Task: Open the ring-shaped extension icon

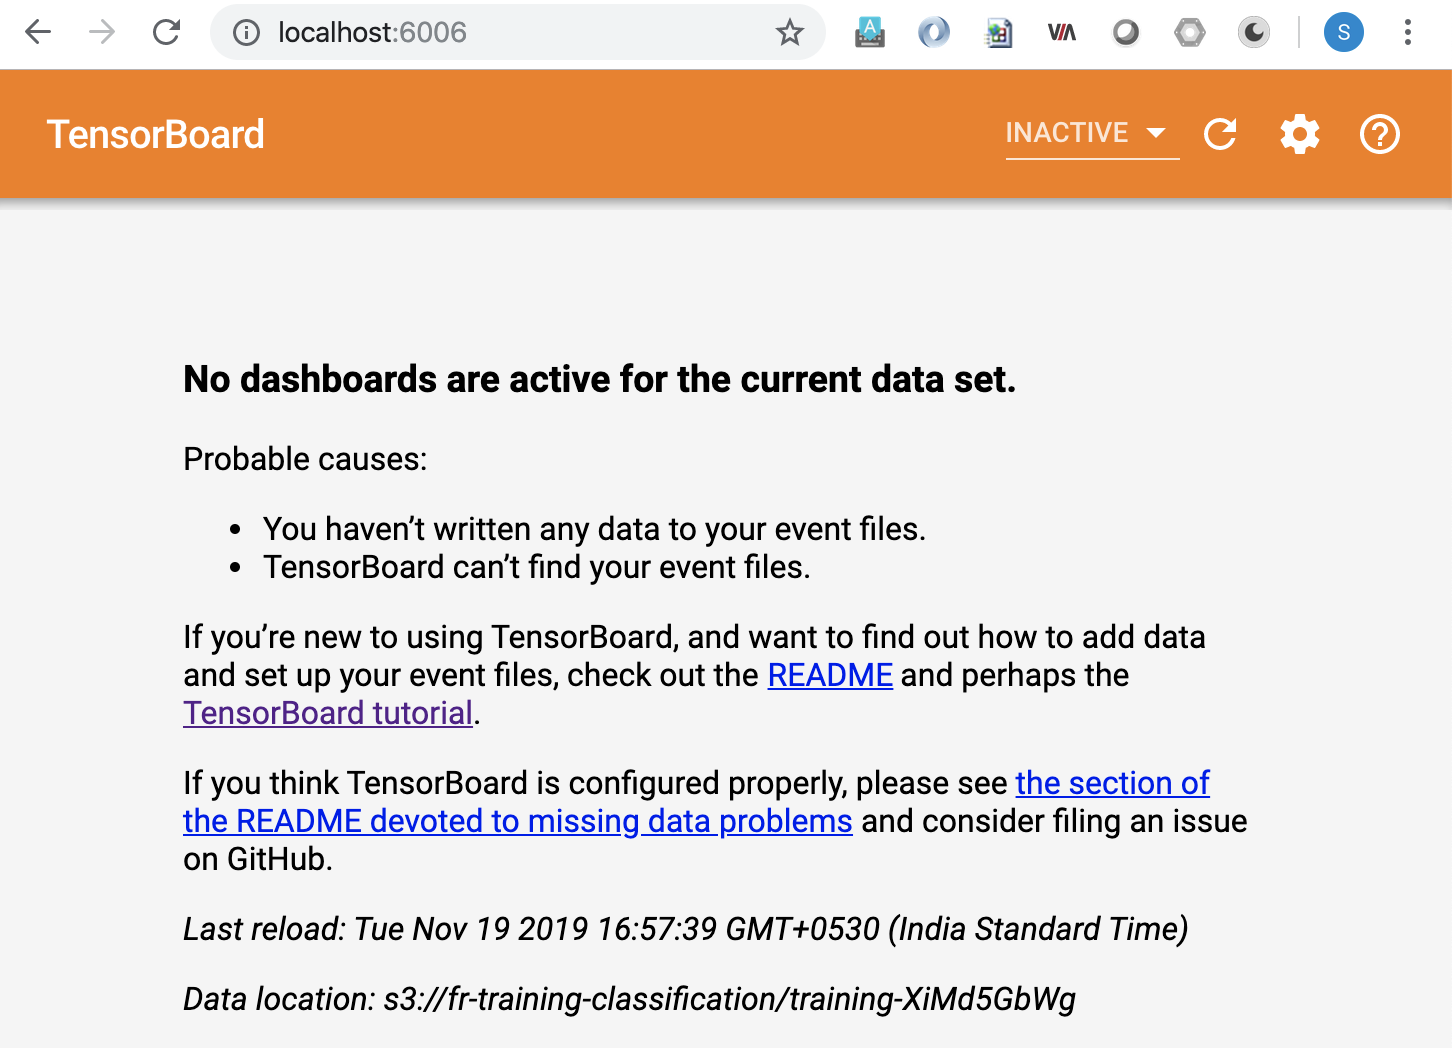Action: tap(1126, 32)
